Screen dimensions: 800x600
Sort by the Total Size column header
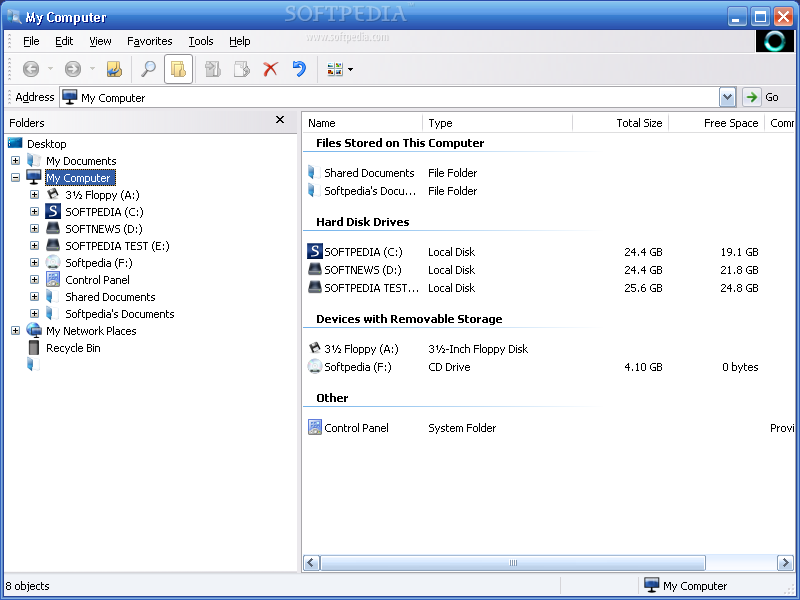pos(620,123)
